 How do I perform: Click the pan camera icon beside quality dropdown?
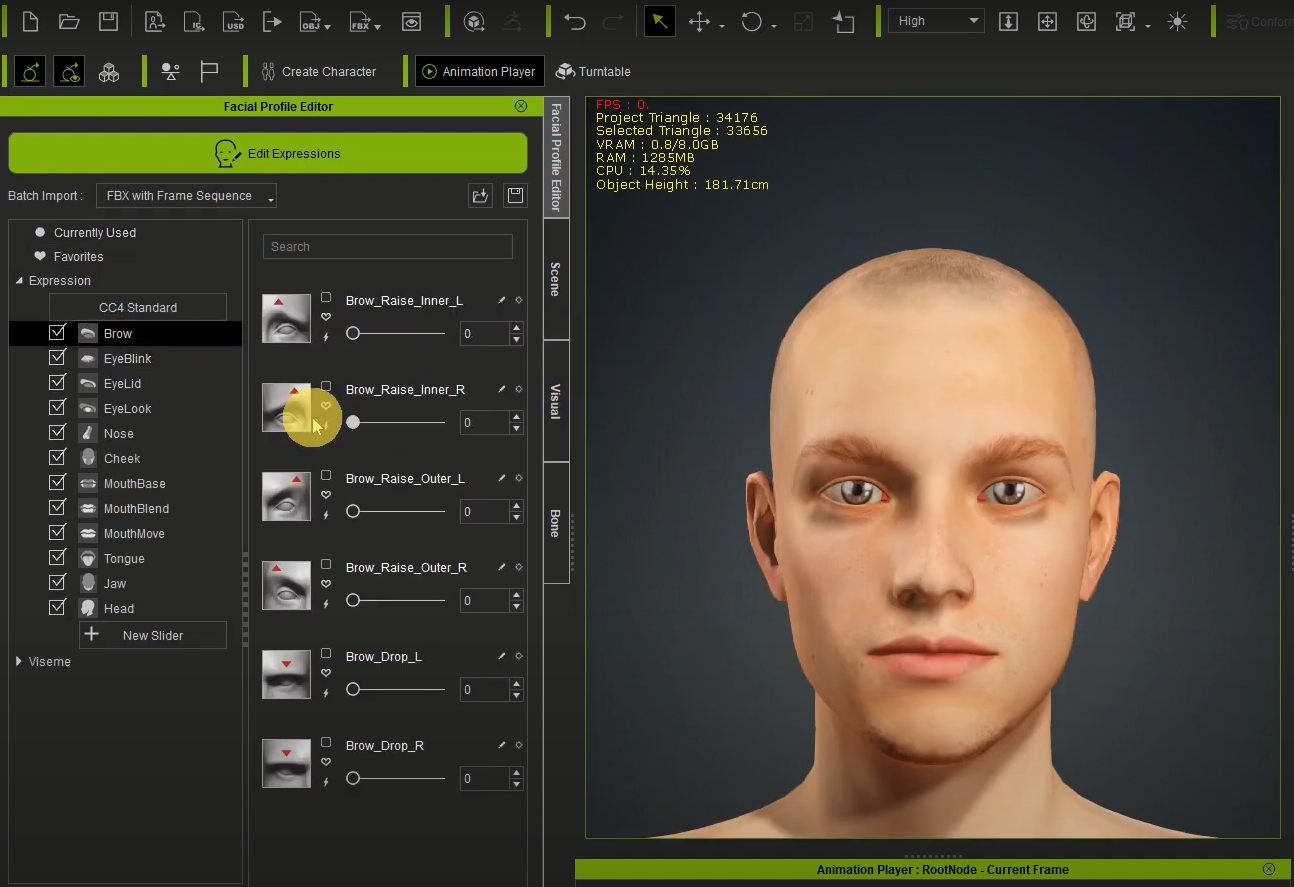pos(1047,21)
